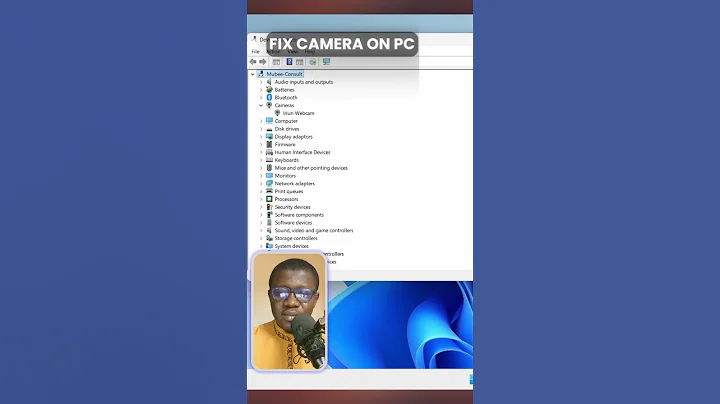The width and height of the screenshot is (720, 404).
Task: Expand the Disk drives chevron
Action: pyautogui.click(x=261, y=129)
